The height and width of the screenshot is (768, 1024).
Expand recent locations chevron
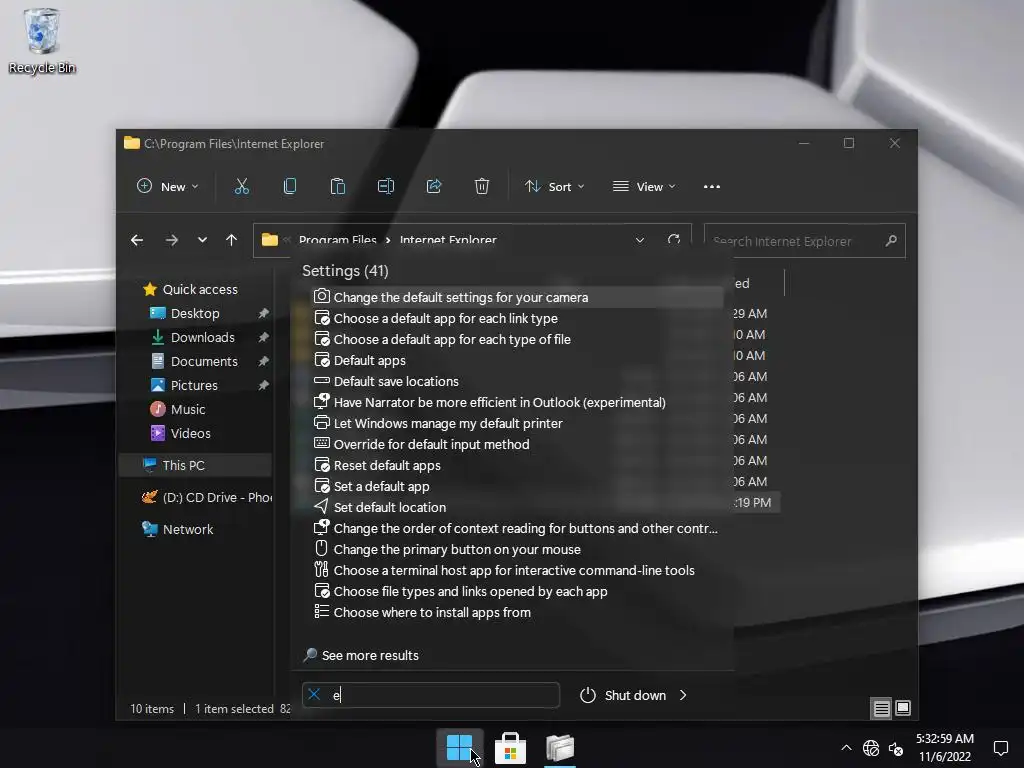pos(202,240)
